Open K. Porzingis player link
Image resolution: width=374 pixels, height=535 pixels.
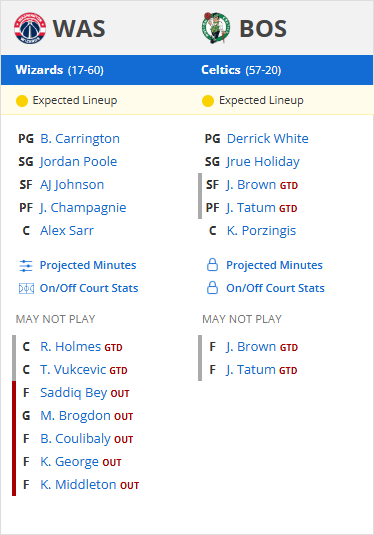click(x=261, y=231)
